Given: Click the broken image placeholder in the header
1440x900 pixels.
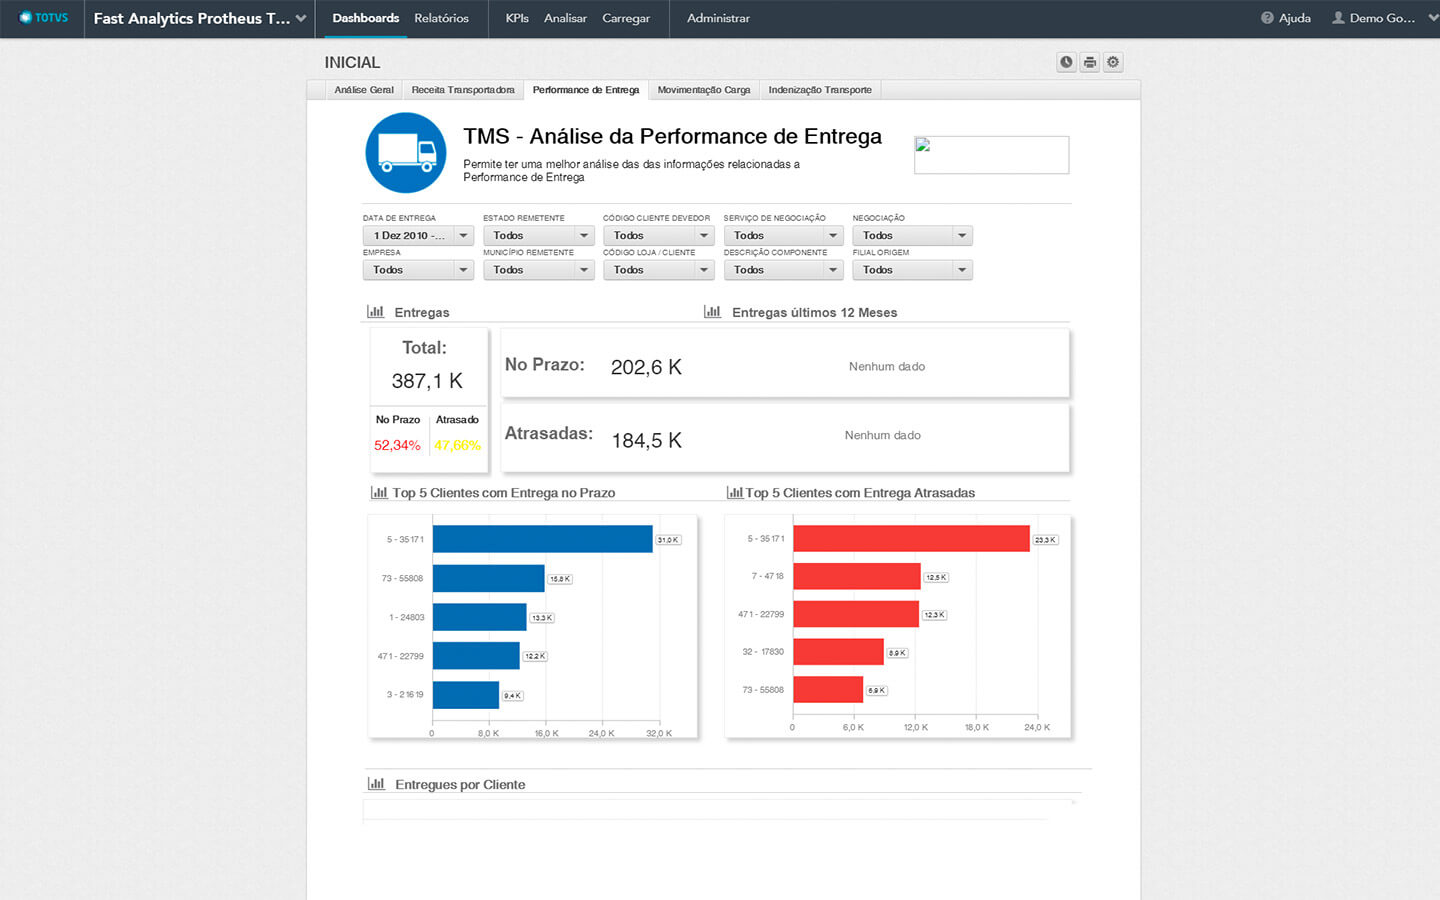Looking at the screenshot, I should [991, 155].
